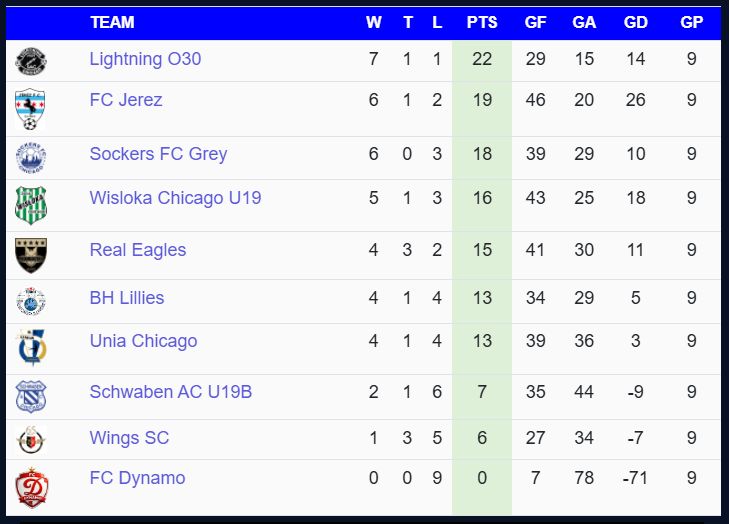Image resolution: width=729 pixels, height=524 pixels.
Task: Click the PTS column header
Action: pyautogui.click(x=482, y=22)
